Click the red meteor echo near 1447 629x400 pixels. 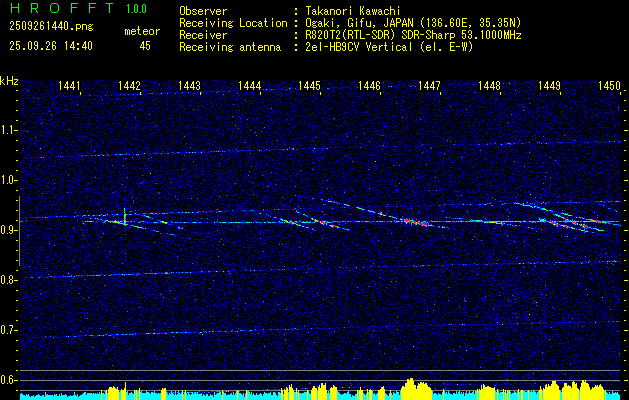[417, 222]
